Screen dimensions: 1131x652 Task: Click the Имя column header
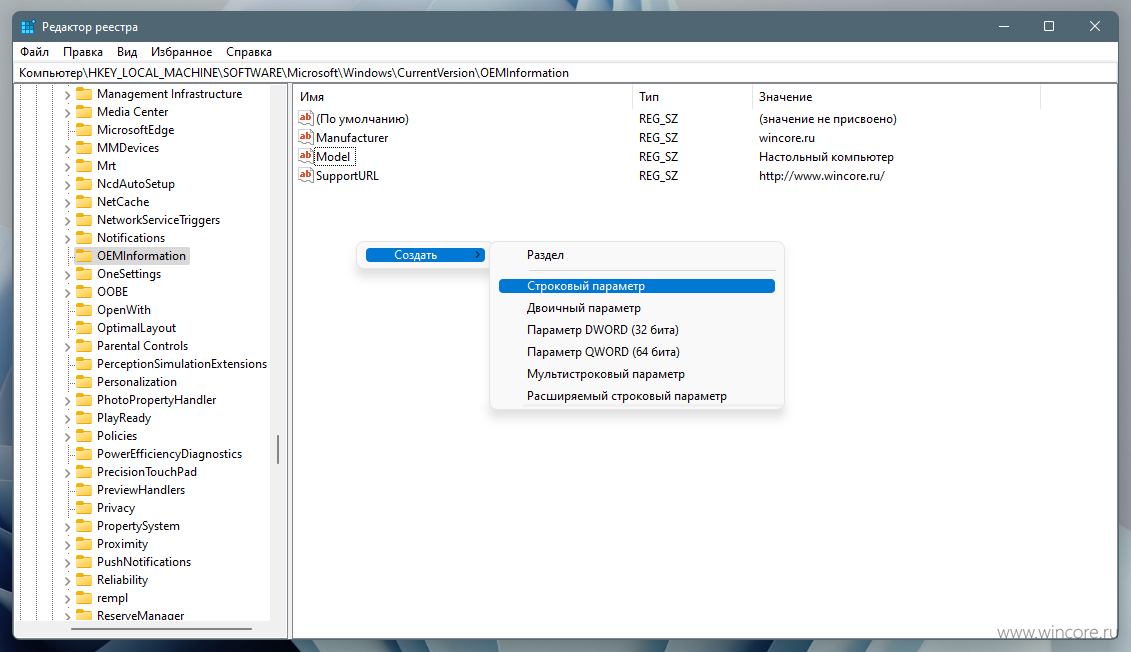463,97
